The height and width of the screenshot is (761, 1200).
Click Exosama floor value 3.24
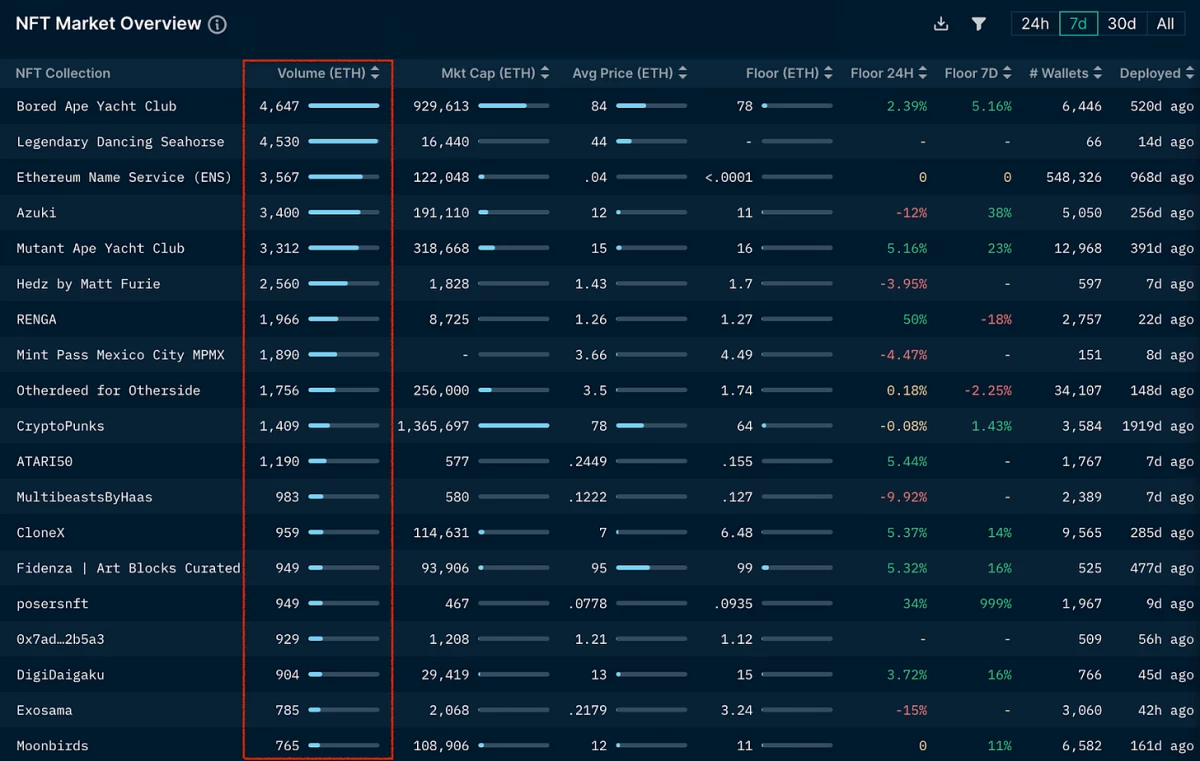(x=736, y=710)
